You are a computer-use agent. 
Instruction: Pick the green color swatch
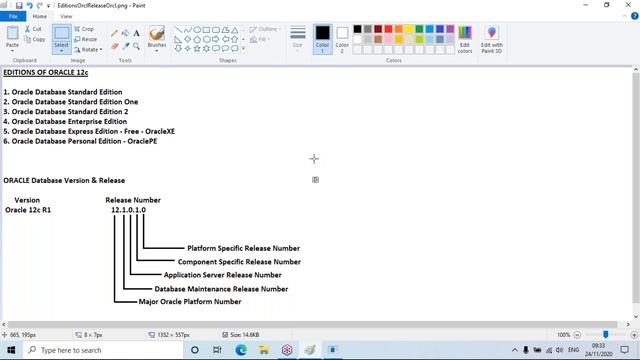point(419,29)
